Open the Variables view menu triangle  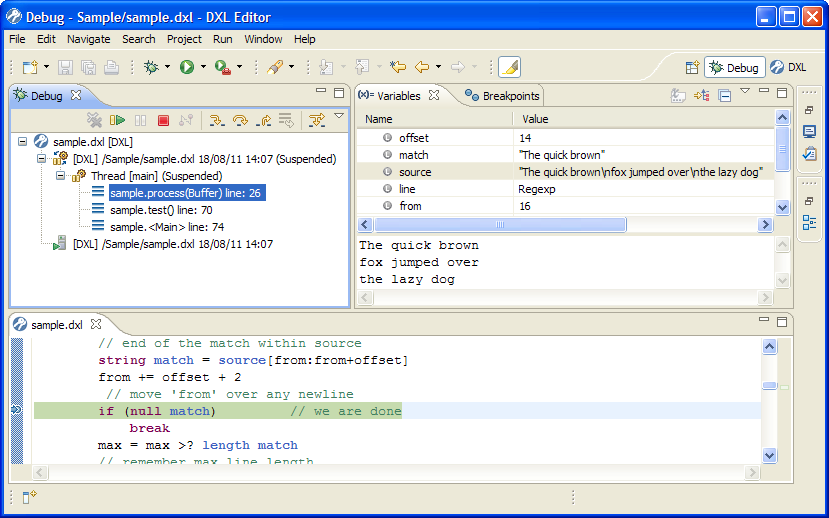pos(745,90)
